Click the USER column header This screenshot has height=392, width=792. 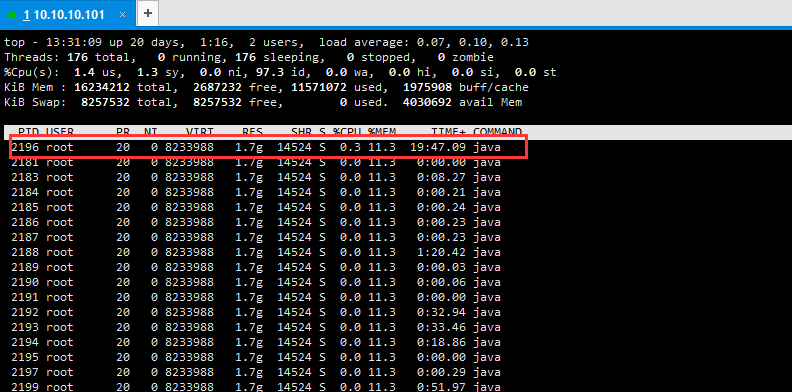[x=60, y=132]
